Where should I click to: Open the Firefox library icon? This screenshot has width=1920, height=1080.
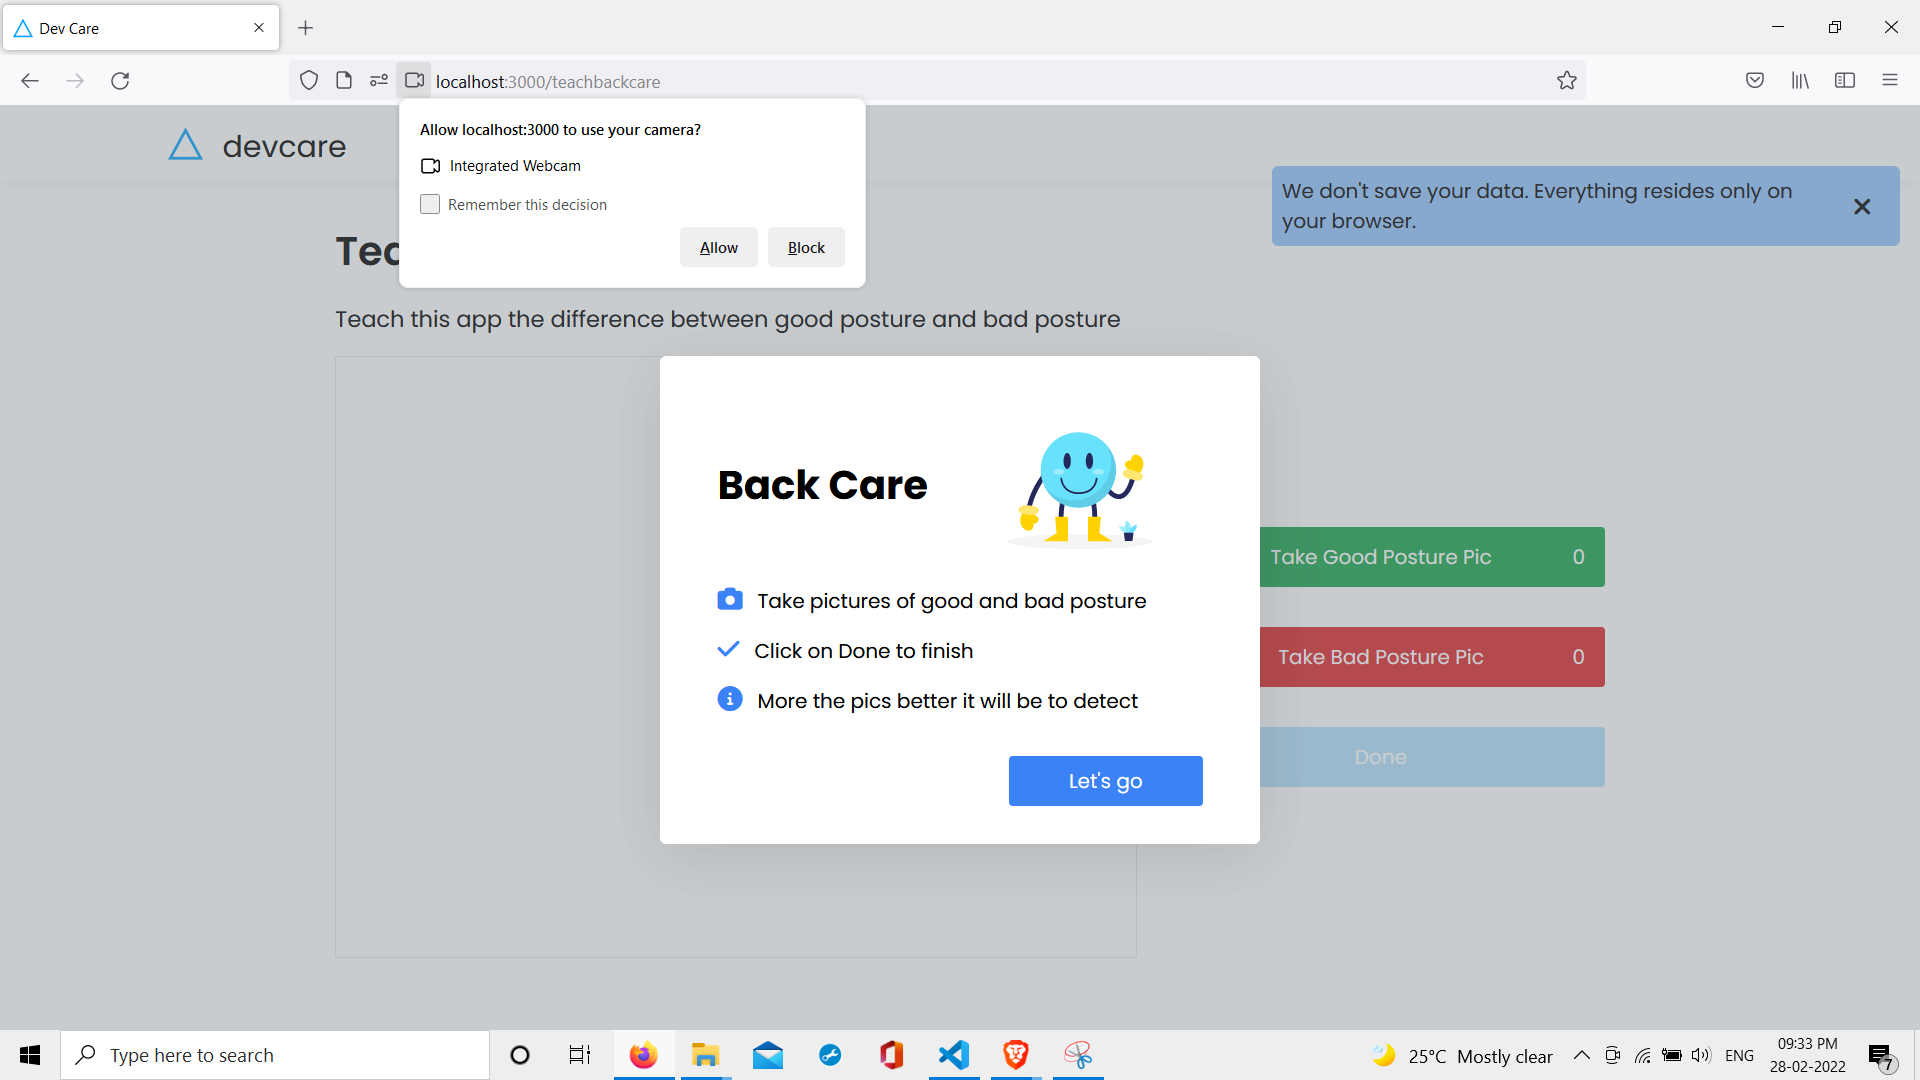1800,81
